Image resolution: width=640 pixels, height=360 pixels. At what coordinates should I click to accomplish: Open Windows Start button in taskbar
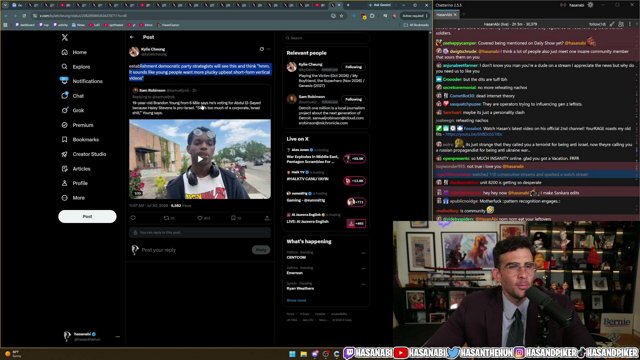click(292, 354)
